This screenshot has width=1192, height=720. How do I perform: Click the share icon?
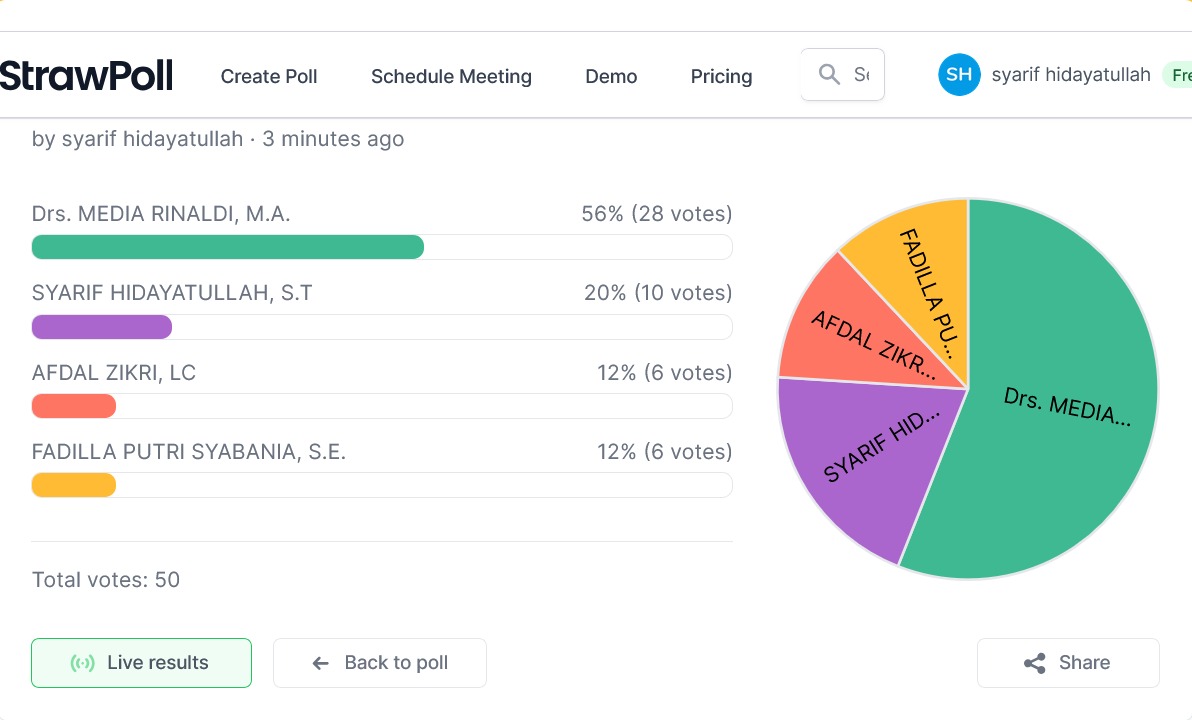pos(1035,663)
